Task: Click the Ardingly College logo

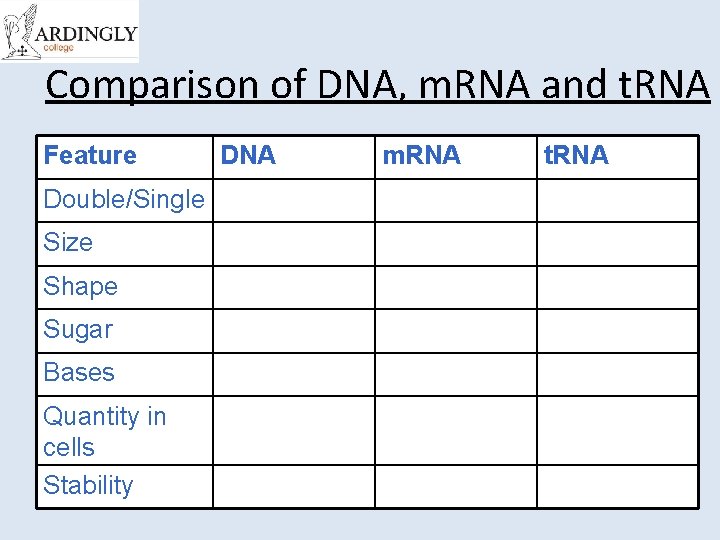Action: (x=70, y=32)
